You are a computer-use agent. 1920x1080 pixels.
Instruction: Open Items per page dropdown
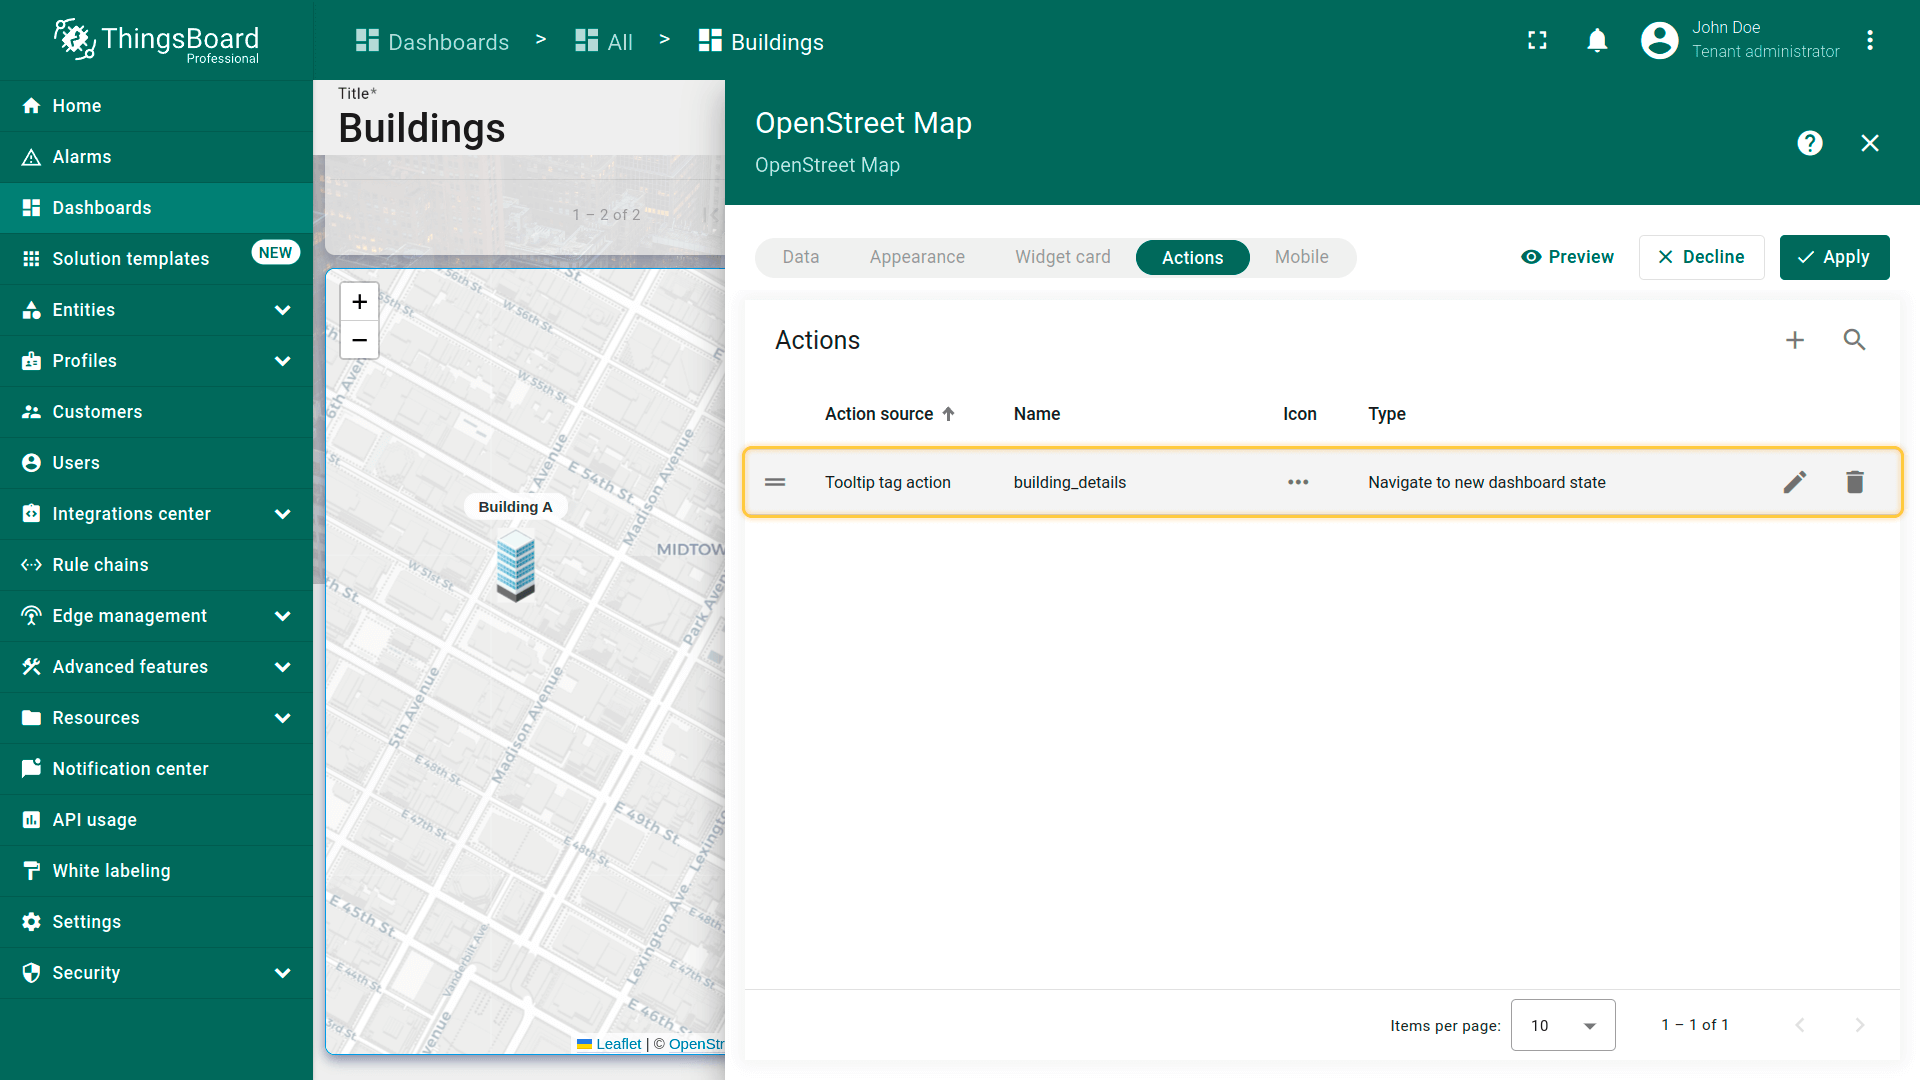pos(1562,1025)
